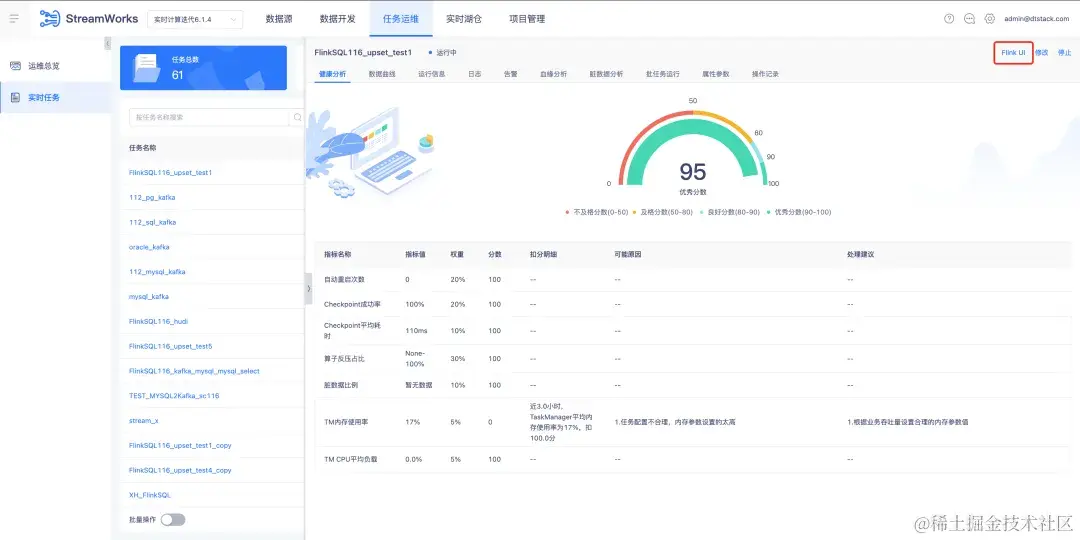Switch to the 运行信息 tab
The width and height of the screenshot is (1080, 540).
click(432, 74)
